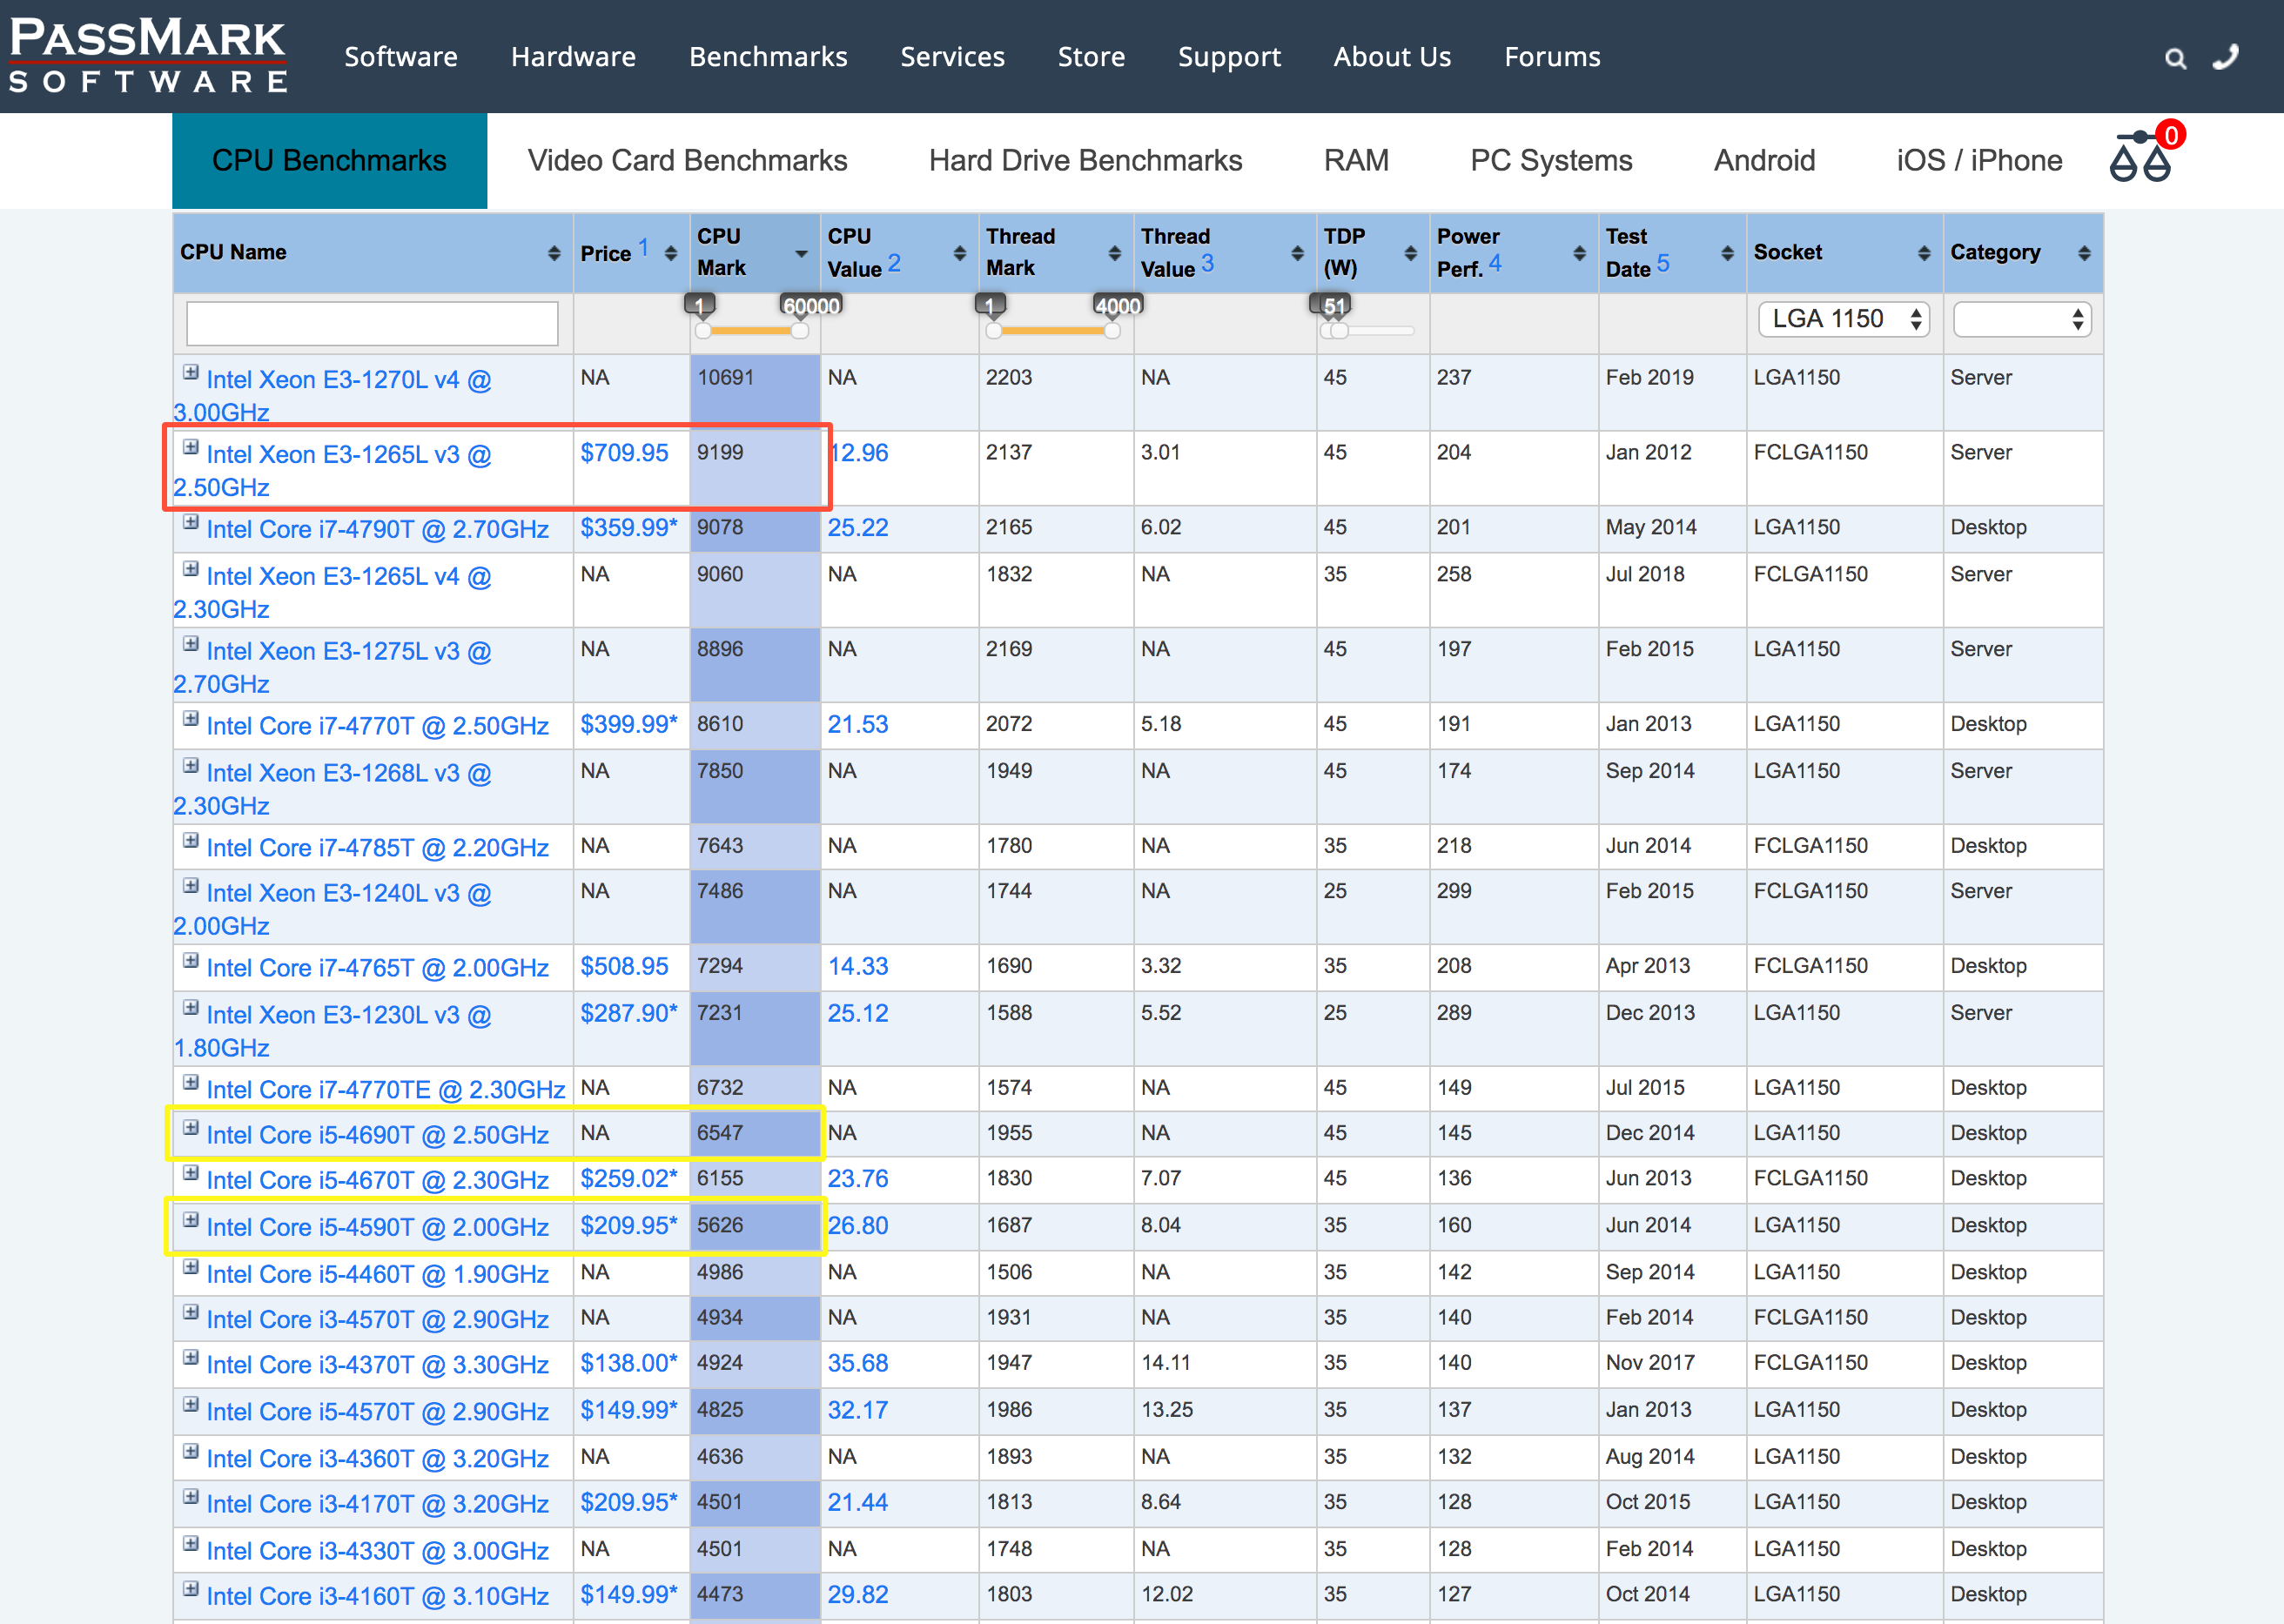Viewport: 2284px width, 1624px height.
Task: Click CPU Mark slider minimum handle at 1
Action: click(703, 330)
